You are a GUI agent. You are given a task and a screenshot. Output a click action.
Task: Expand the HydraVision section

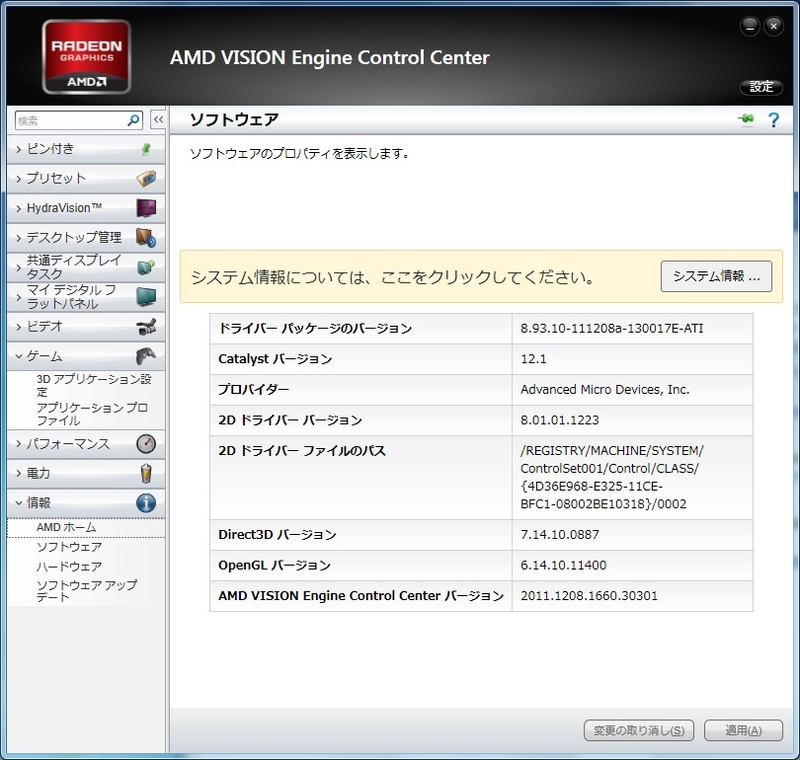(x=86, y=208)
